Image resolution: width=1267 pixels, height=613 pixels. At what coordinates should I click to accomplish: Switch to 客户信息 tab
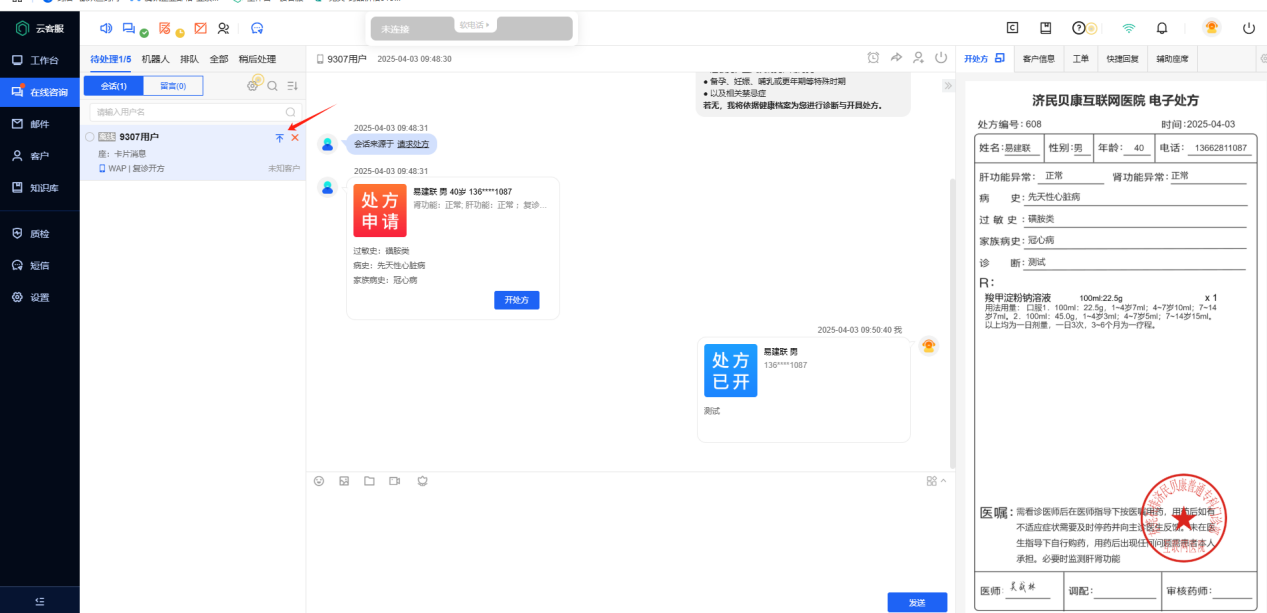pyautogui.click(x=1039, y=59)
